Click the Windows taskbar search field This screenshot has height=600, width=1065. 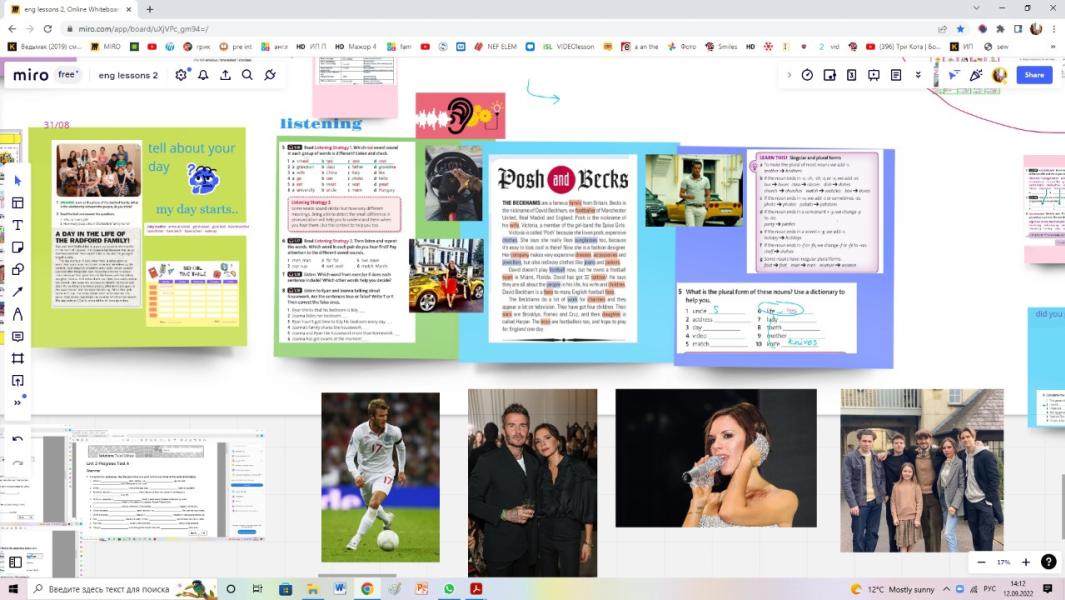[x=124, y=588]
